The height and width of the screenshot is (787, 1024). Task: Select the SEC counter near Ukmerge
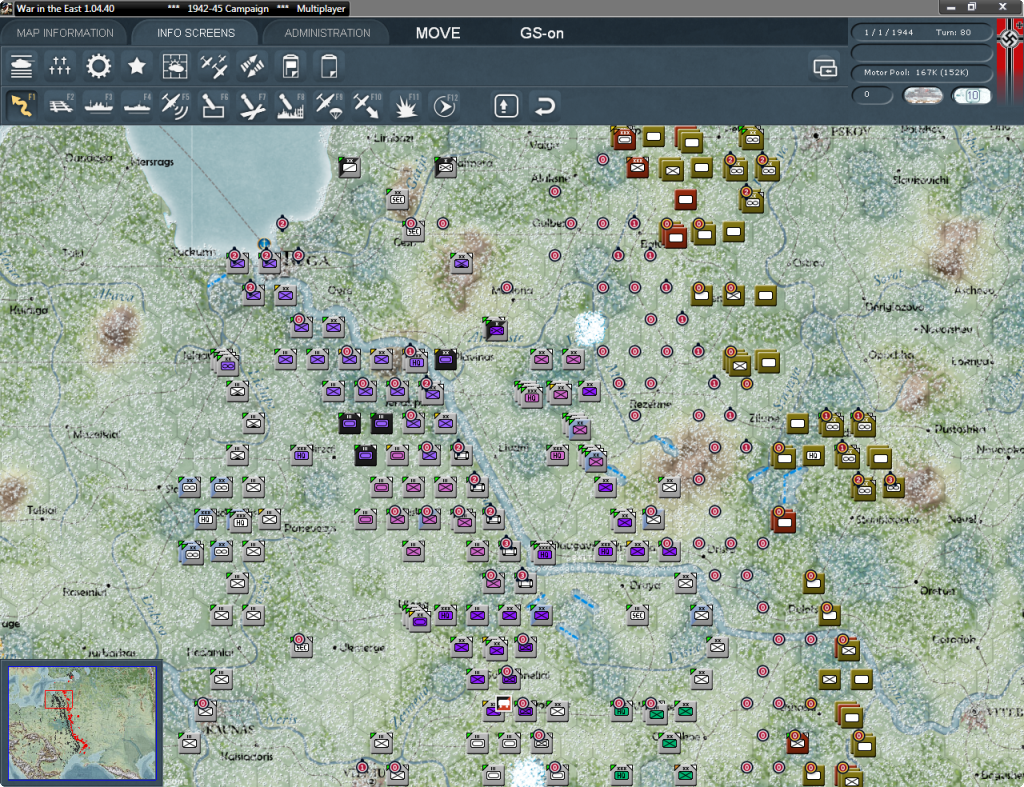301,647
